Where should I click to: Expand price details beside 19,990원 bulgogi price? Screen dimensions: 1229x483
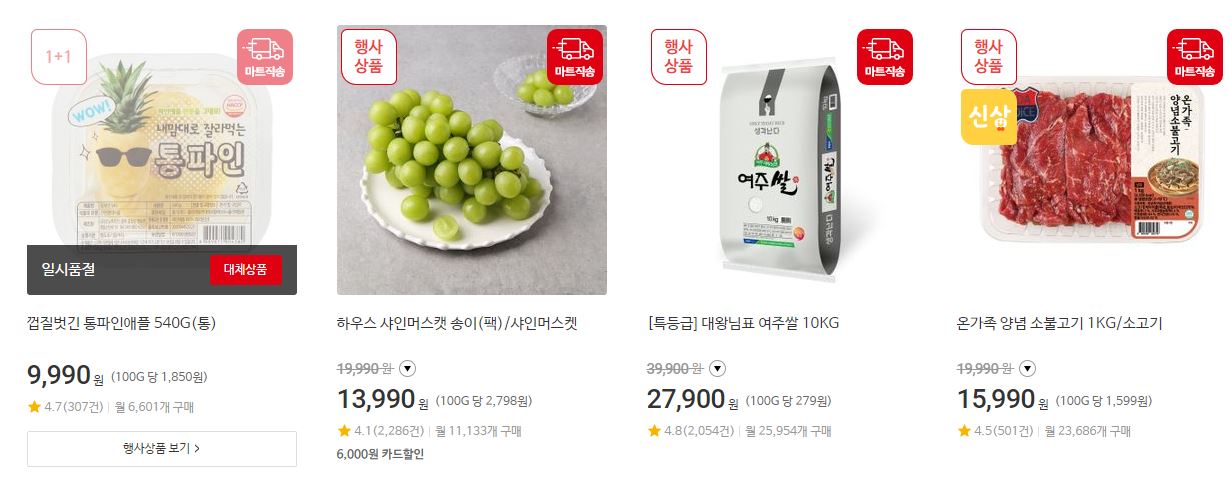(1027, 368)
